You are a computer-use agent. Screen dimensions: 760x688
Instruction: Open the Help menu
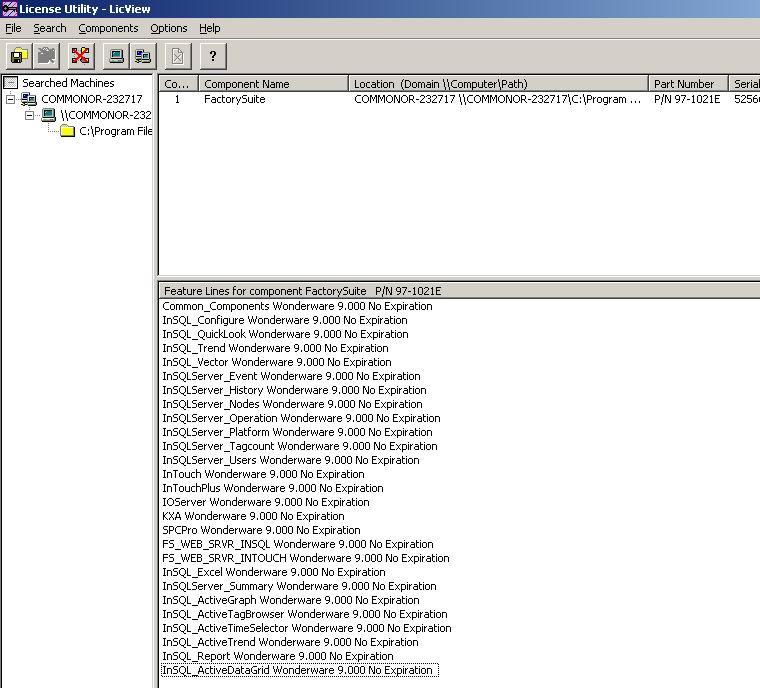210,28
